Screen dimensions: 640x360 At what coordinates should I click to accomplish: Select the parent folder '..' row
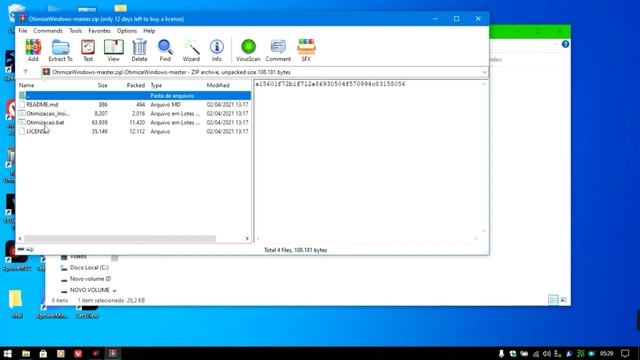tap(134, 96)
